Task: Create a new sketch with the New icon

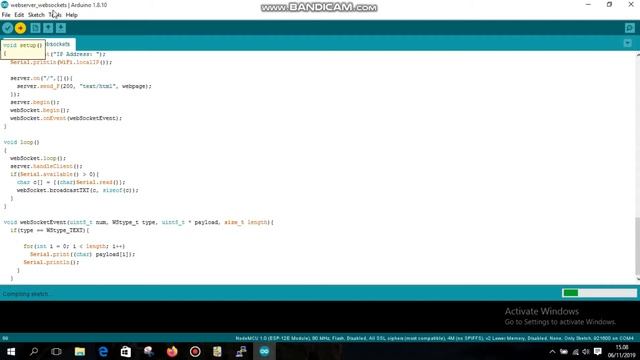Action: tap(35, 28)
